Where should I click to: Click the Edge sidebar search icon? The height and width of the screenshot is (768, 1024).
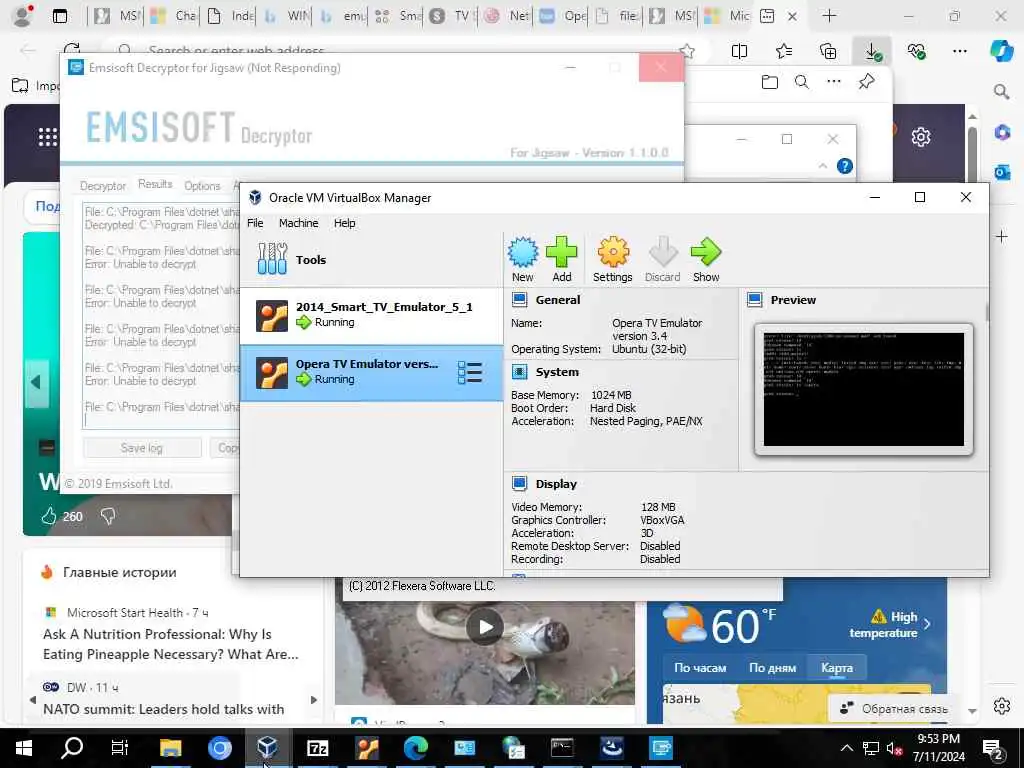click(x=1002, y=92)
